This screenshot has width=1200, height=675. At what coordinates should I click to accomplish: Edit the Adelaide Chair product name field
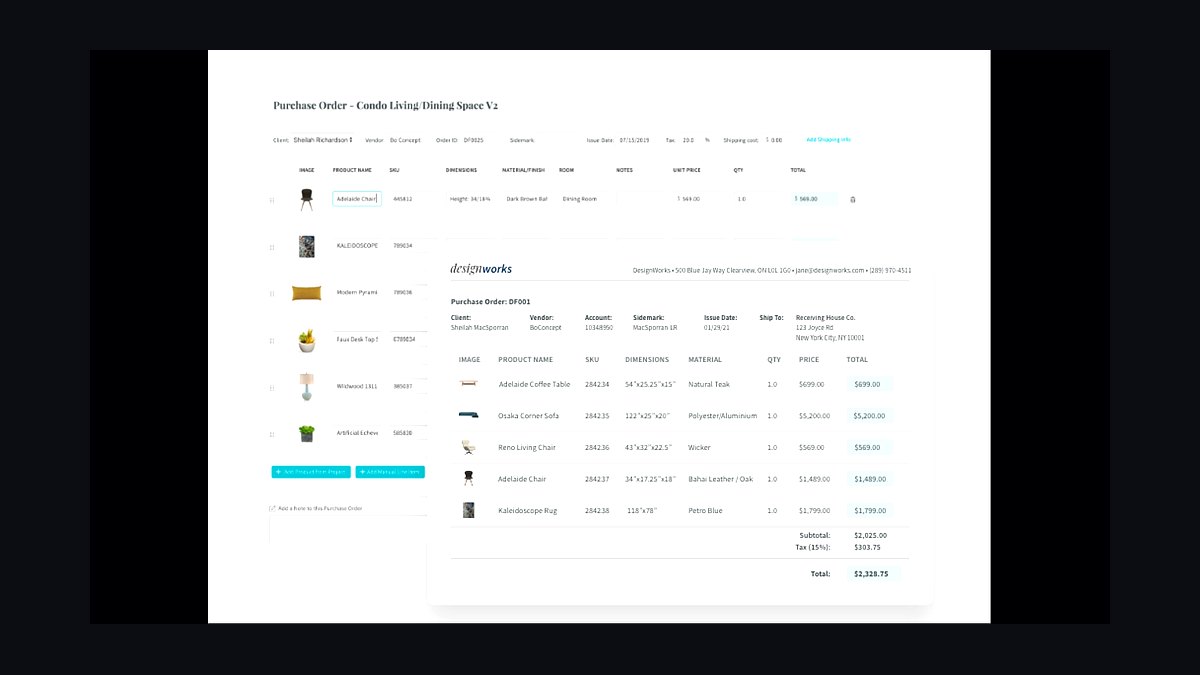pyautogui.click(x=356, y=199)
